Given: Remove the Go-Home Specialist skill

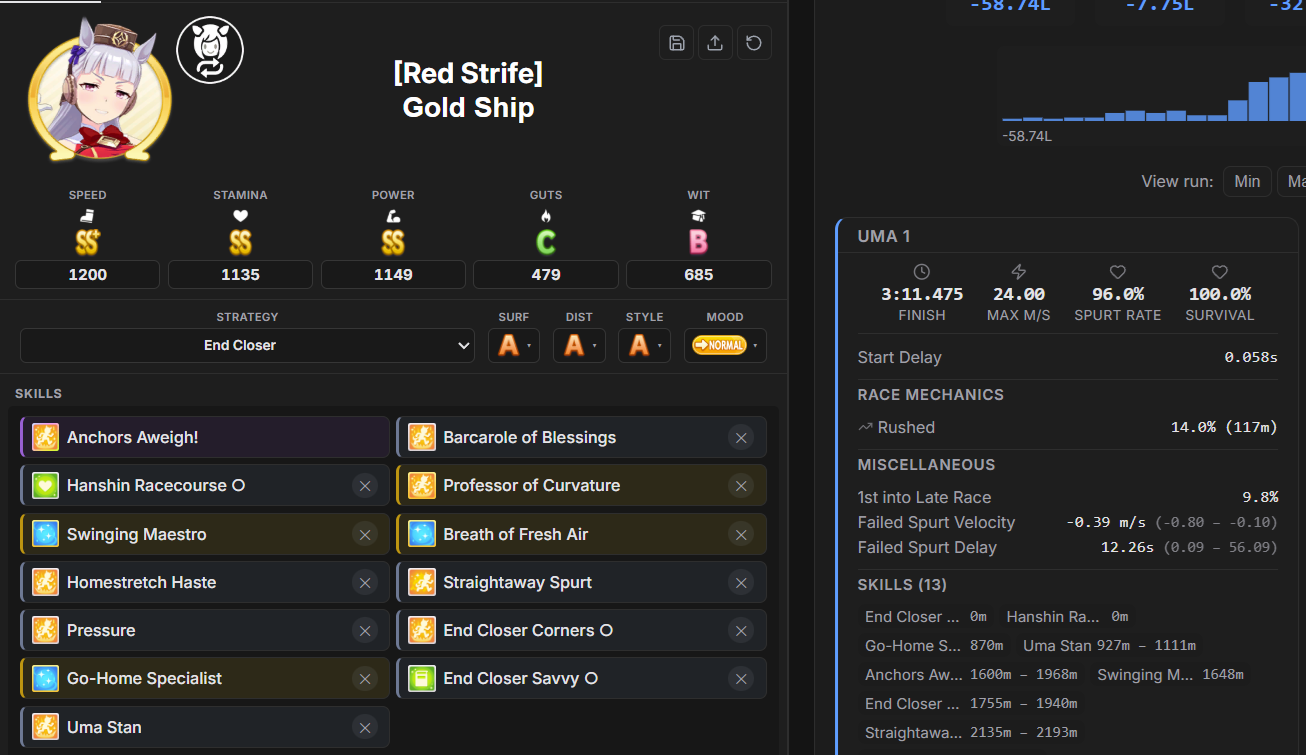Looking at the screenshot, I should pos(365,678).
